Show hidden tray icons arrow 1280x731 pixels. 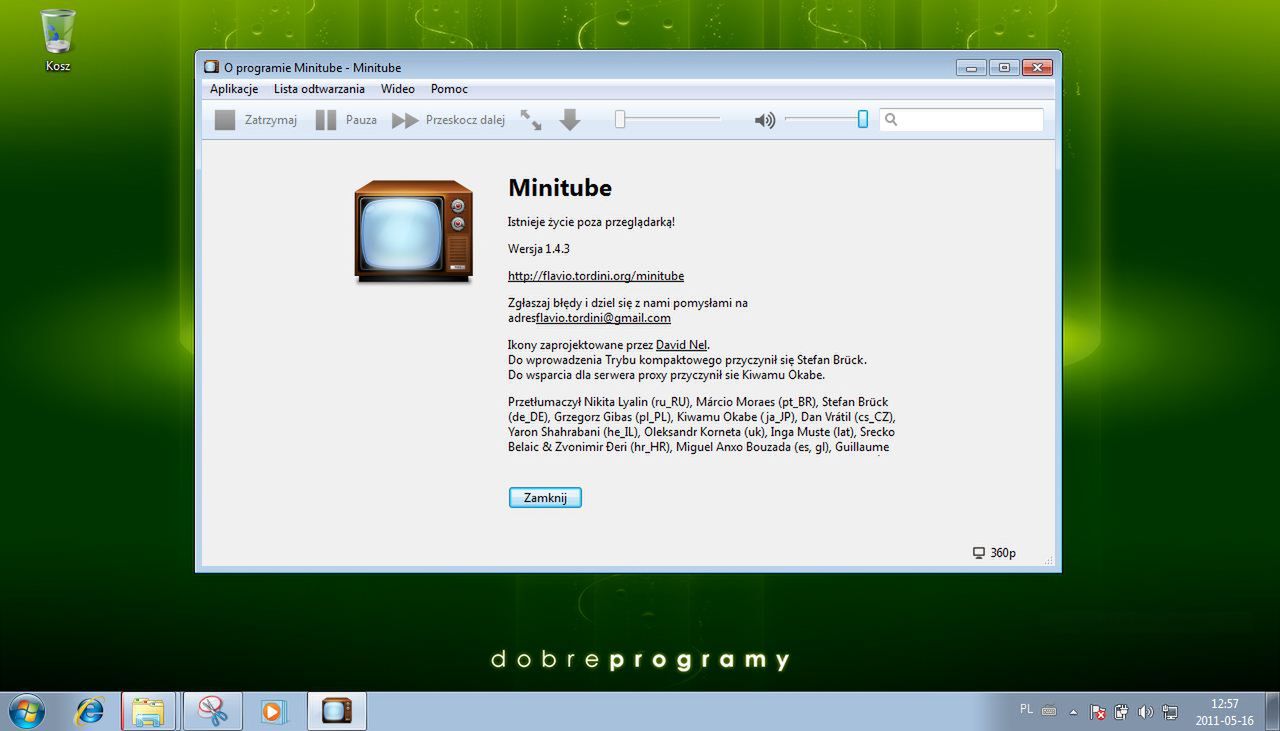[1073, 712]
